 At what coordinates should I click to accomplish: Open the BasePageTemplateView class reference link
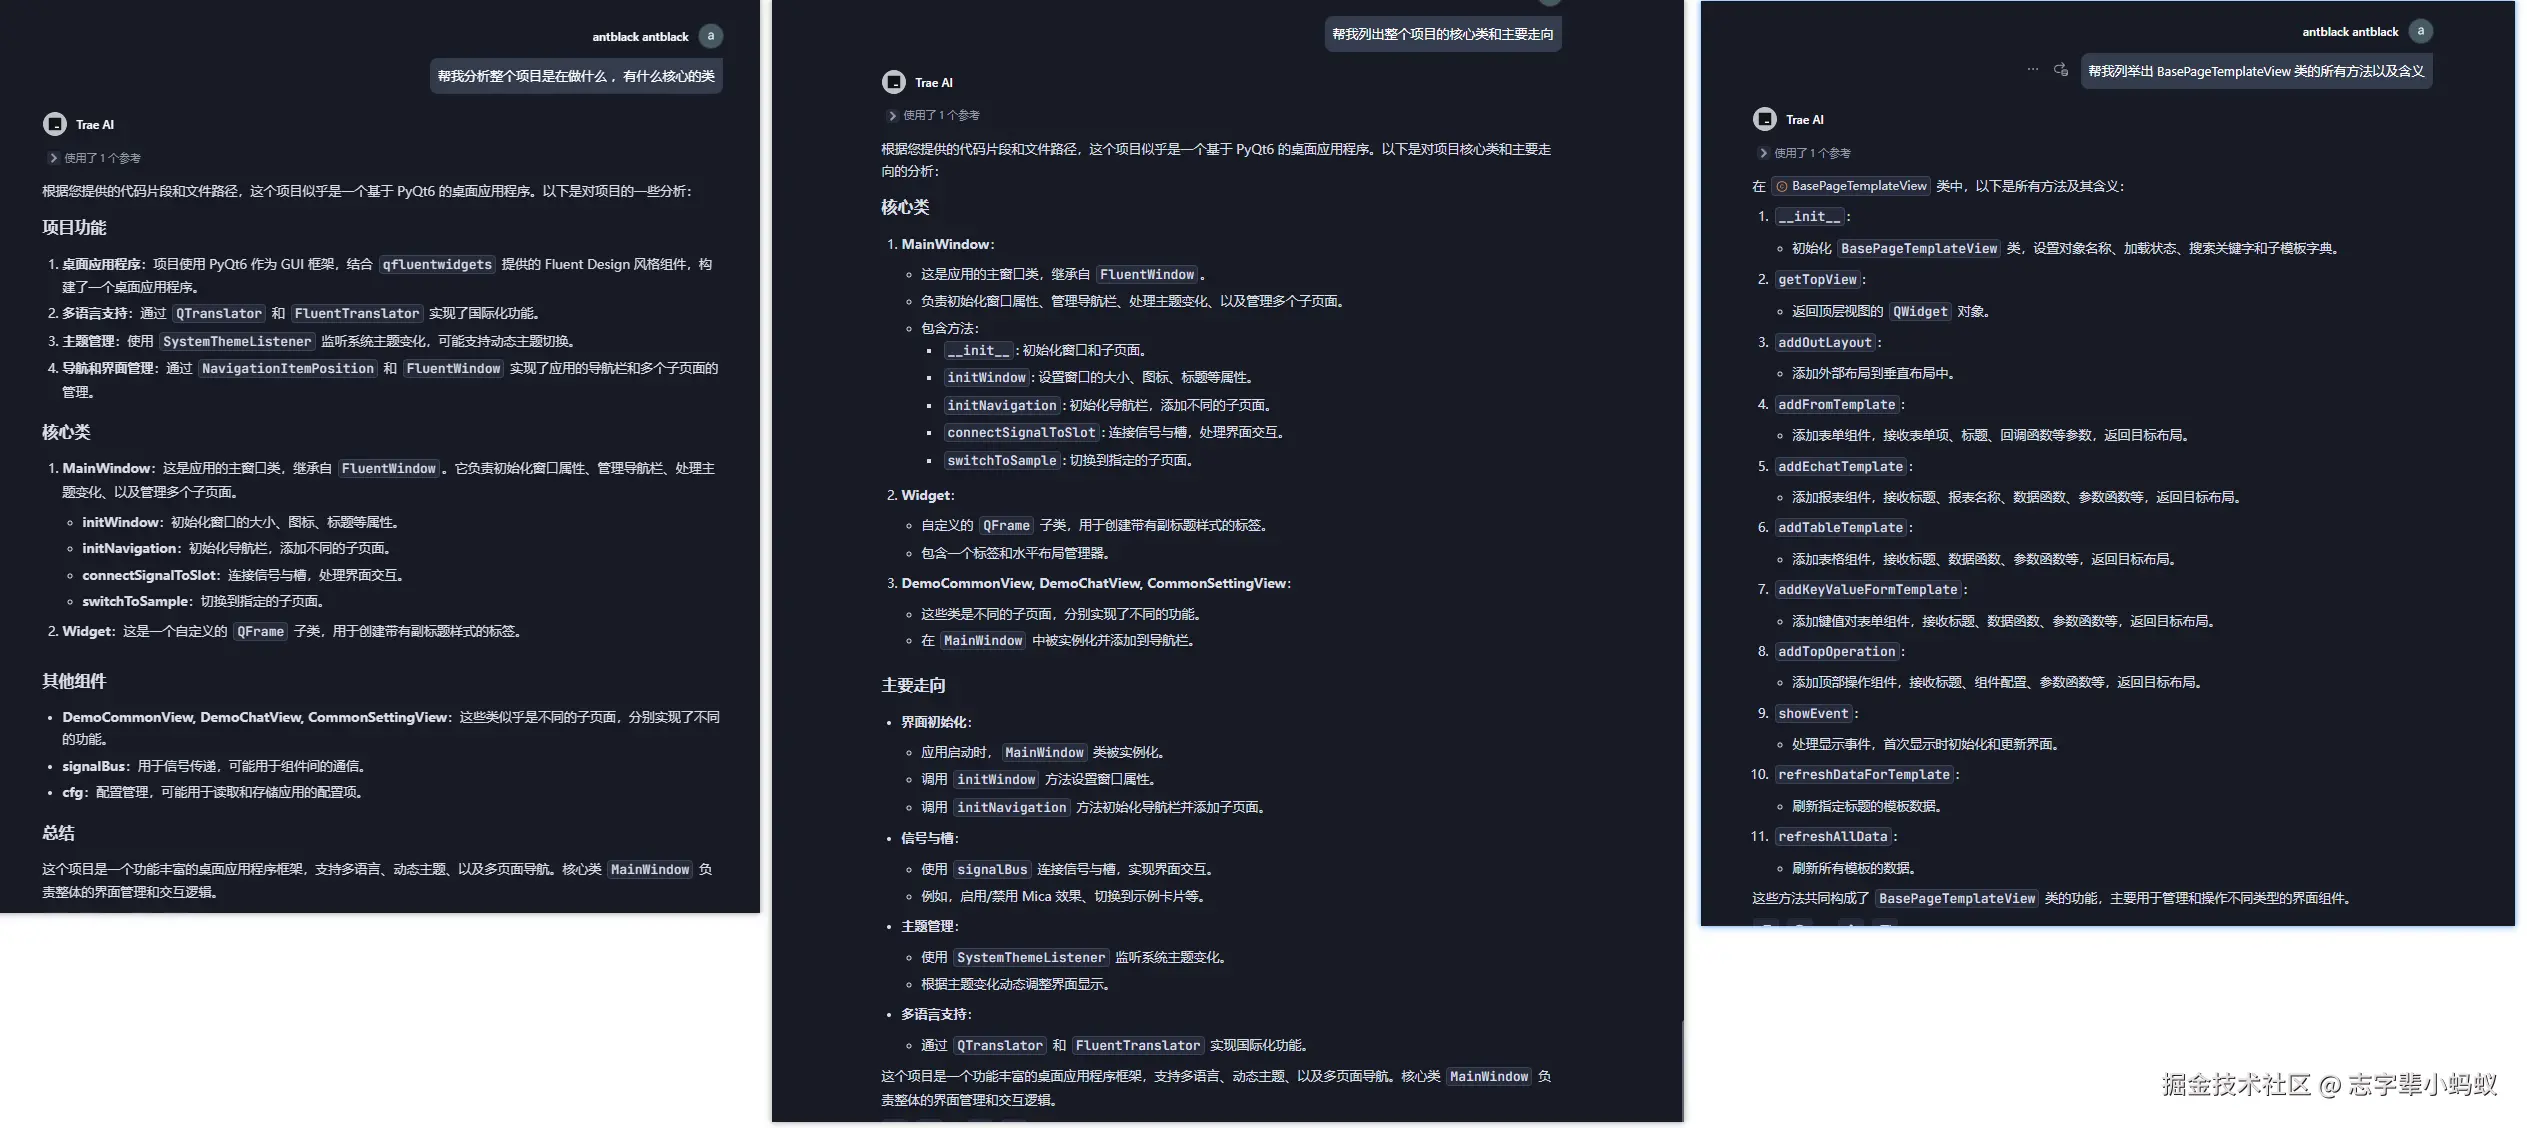pos(1858,186)
